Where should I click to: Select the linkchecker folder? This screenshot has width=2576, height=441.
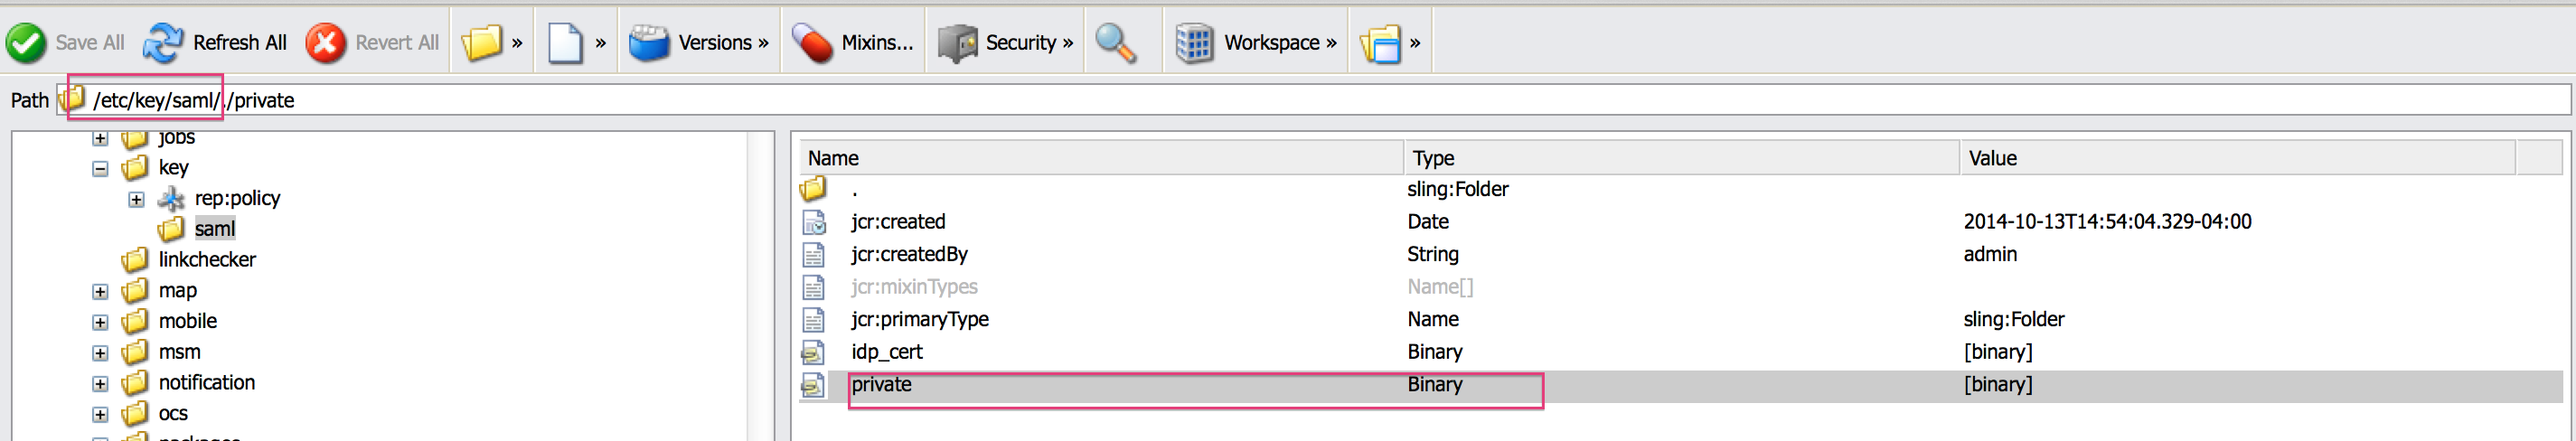pos(206,260)
